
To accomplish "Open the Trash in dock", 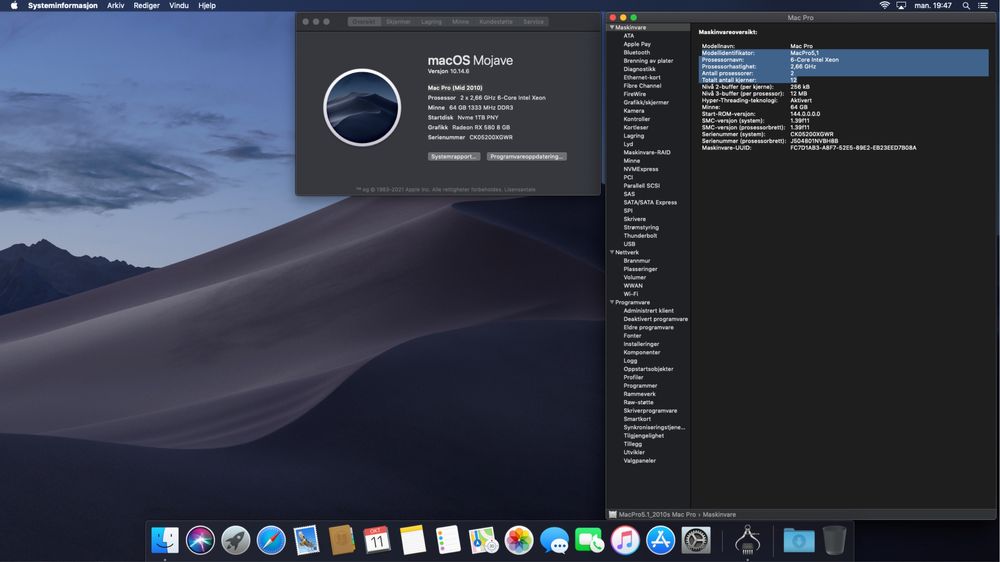I will [834, 540].
